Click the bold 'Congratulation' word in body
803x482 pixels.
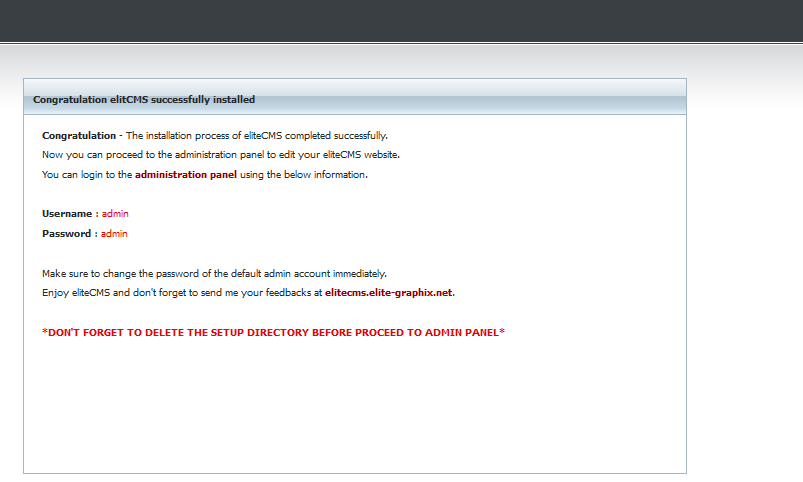click(x=79, y=136)
